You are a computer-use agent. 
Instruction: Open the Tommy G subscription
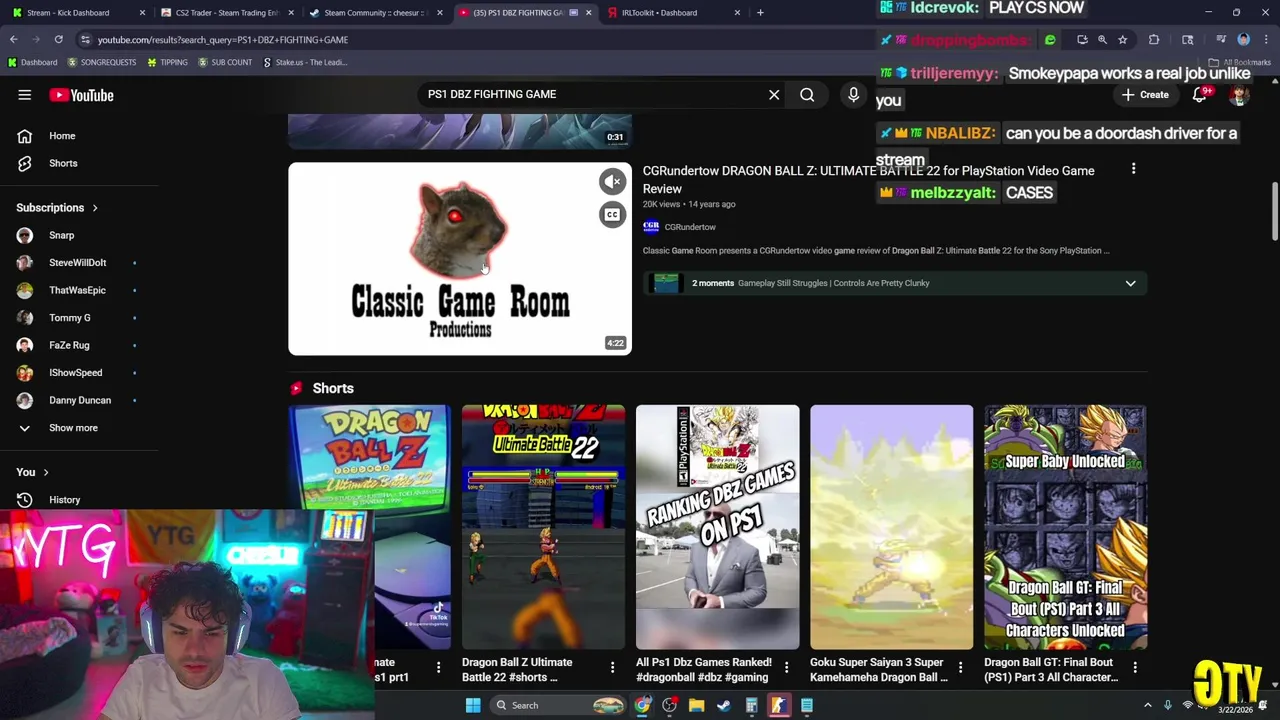pos(72,318)
